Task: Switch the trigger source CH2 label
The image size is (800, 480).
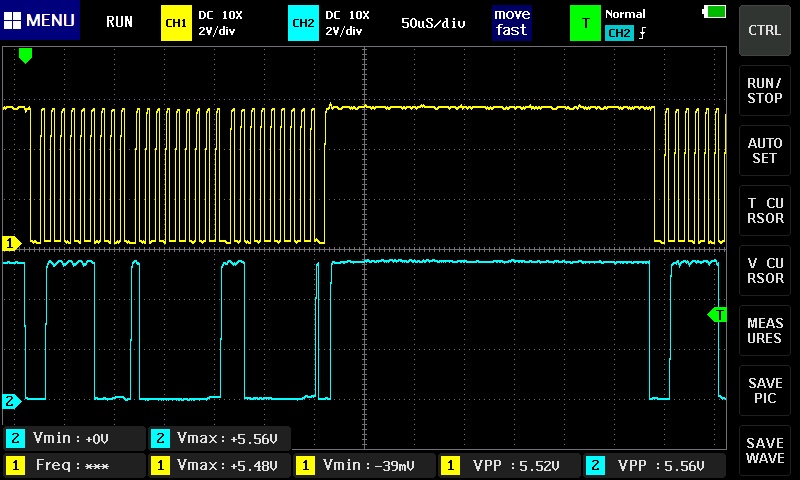Action: [619, 33]
